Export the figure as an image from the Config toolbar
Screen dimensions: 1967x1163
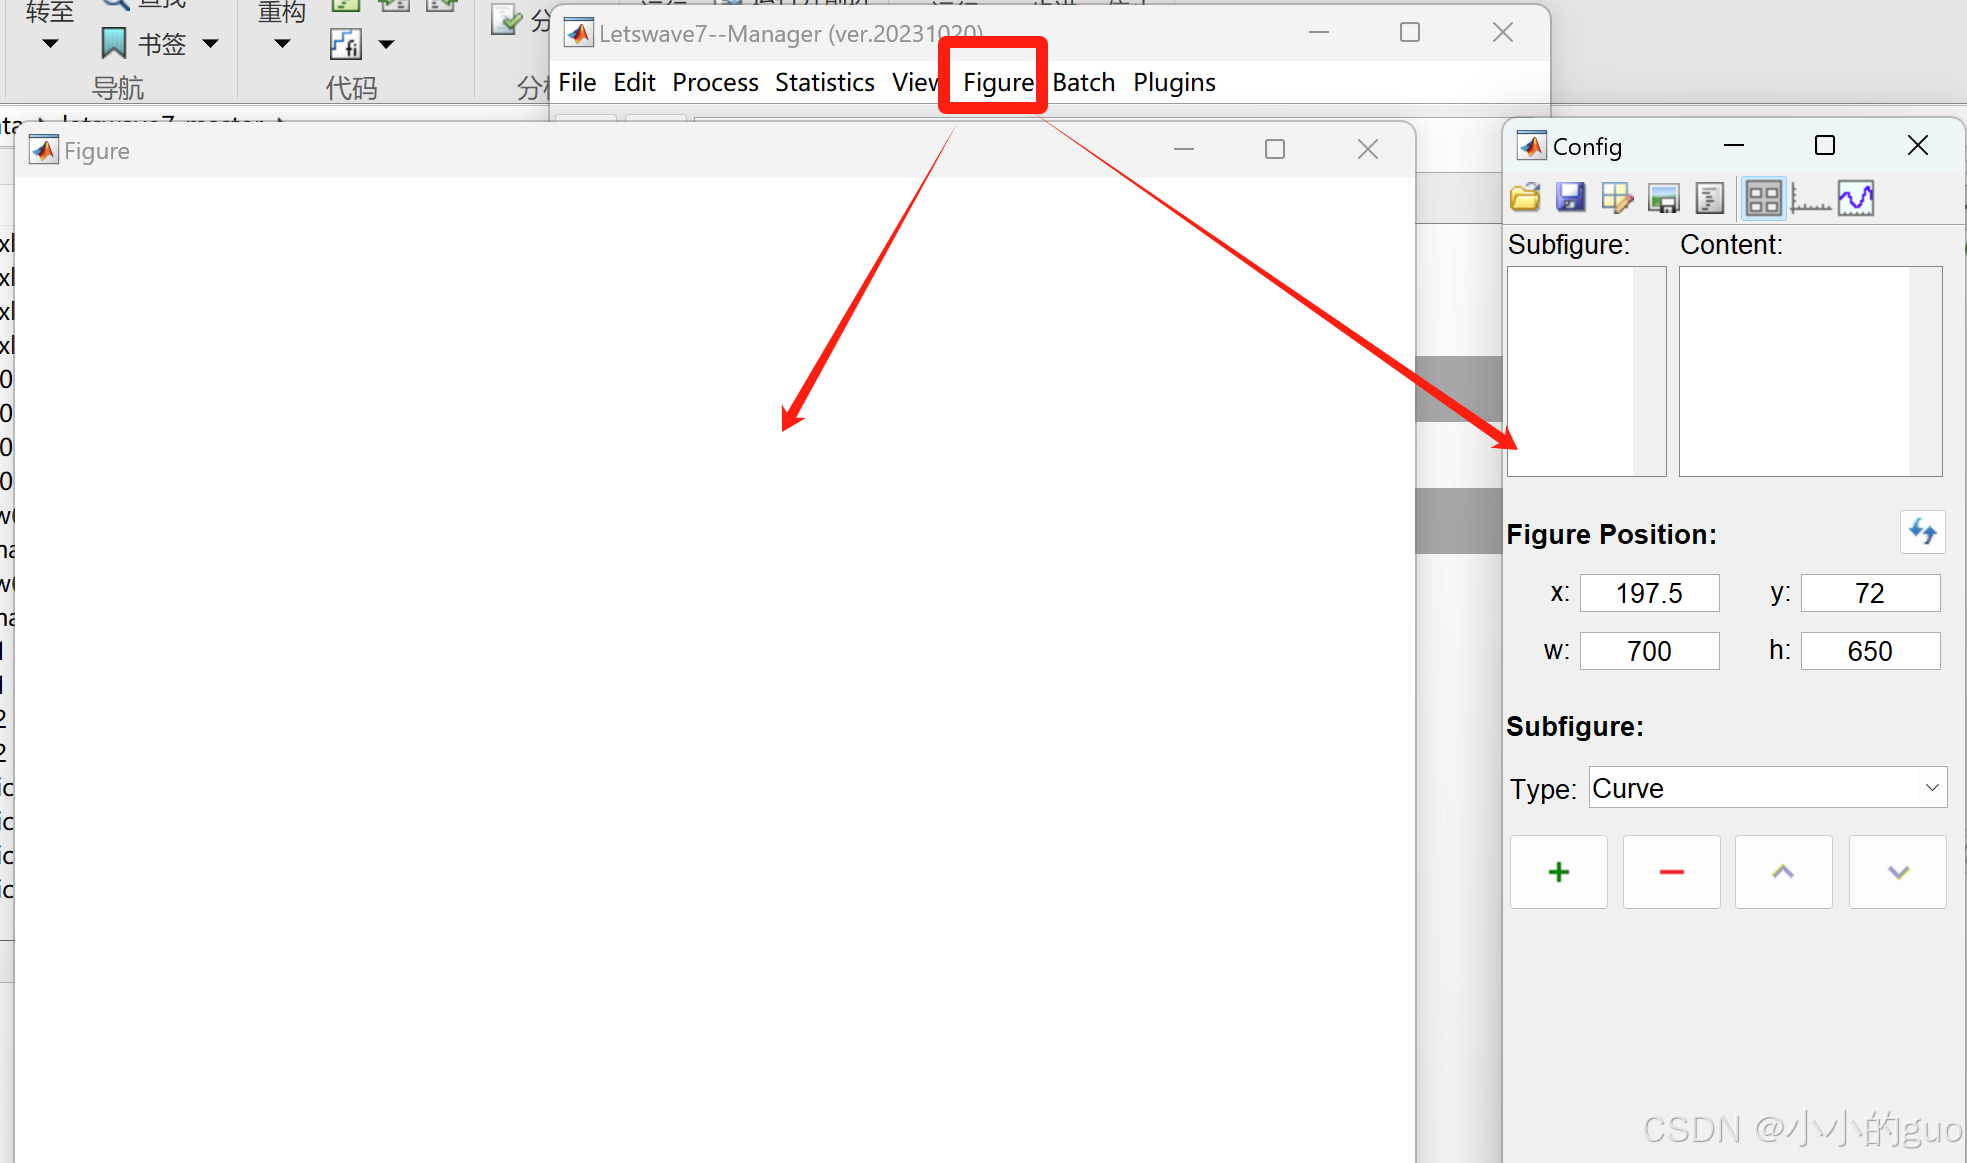pyautogui.click(x=1664, y=198)
